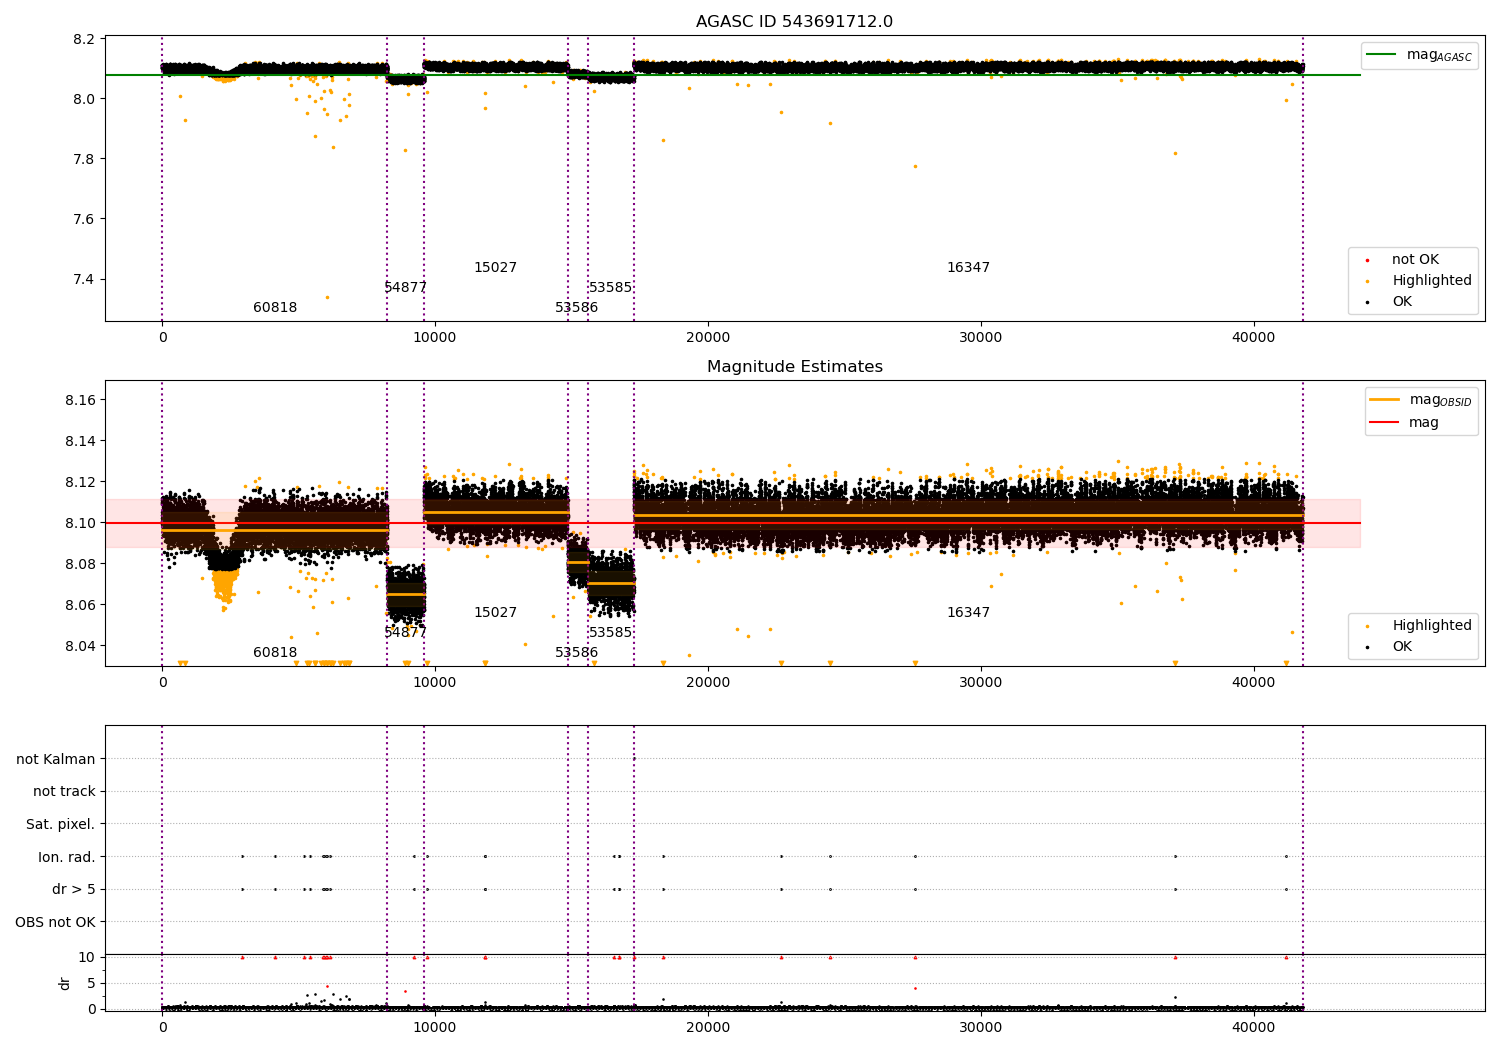This screenshot has width=1500, height=1050.
Task: Click obsid label 16347 in the top plot
Action: click(969, 268)
